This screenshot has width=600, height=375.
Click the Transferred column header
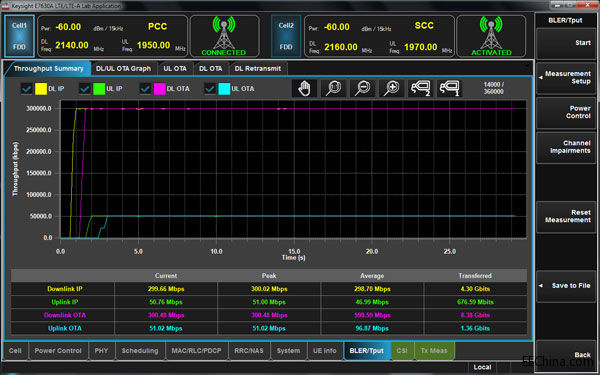(475, 276)
